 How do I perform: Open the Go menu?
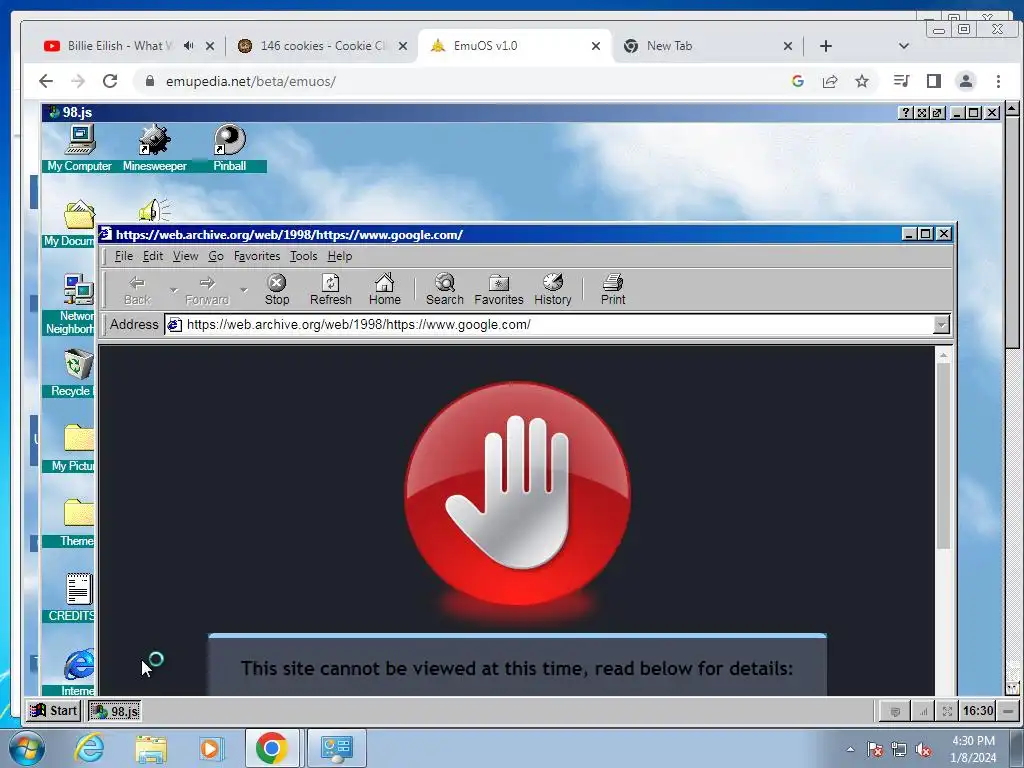pos(216,256)
